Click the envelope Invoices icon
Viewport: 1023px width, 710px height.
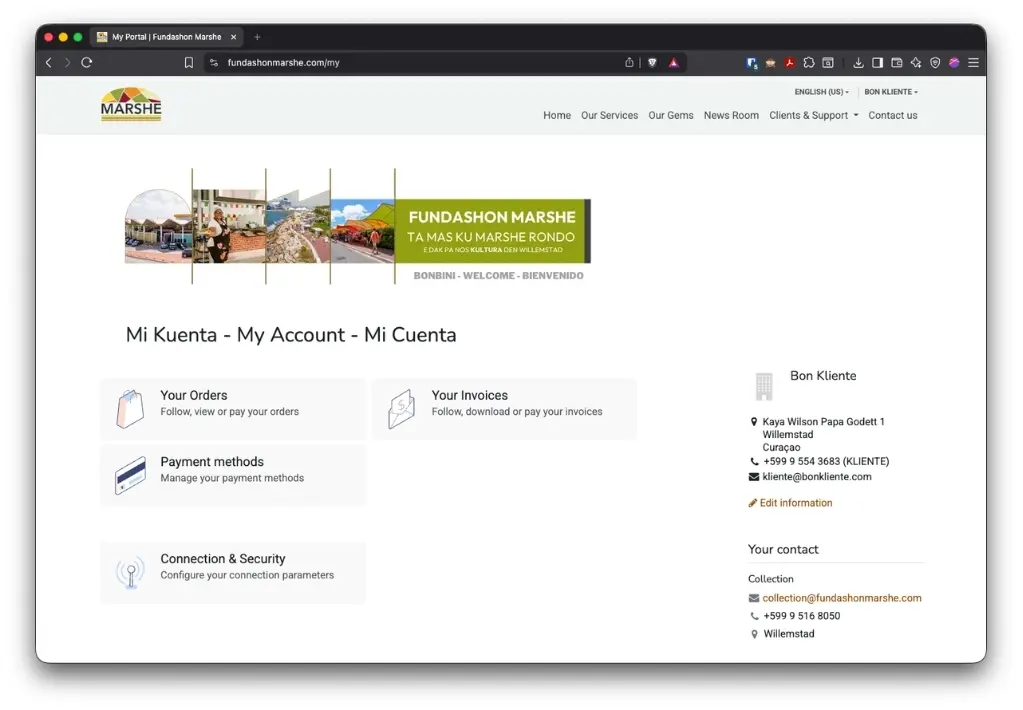[401, 409]
